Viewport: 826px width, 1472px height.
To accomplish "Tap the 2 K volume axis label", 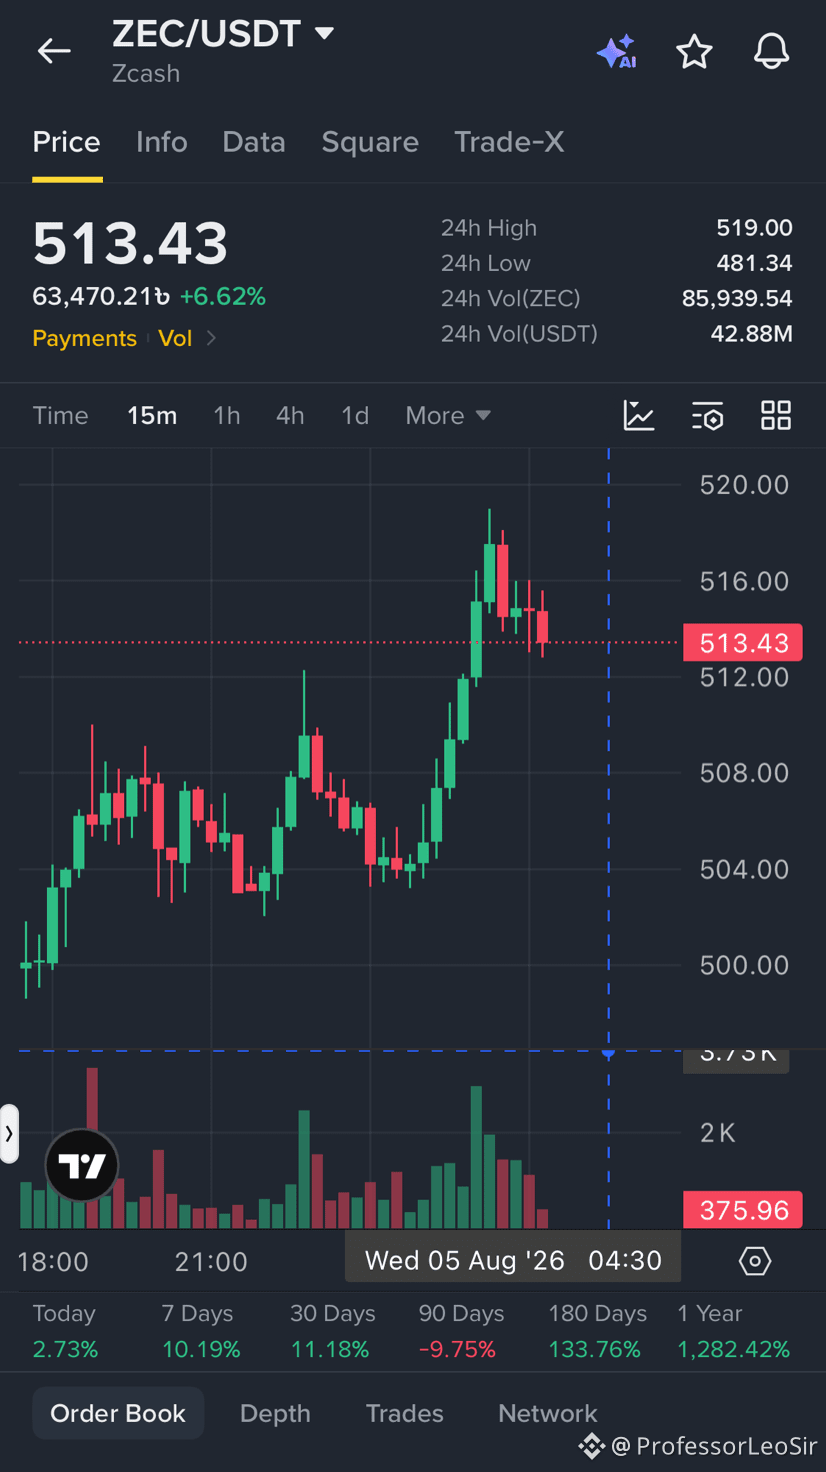I will click(x=718, y=1133).
